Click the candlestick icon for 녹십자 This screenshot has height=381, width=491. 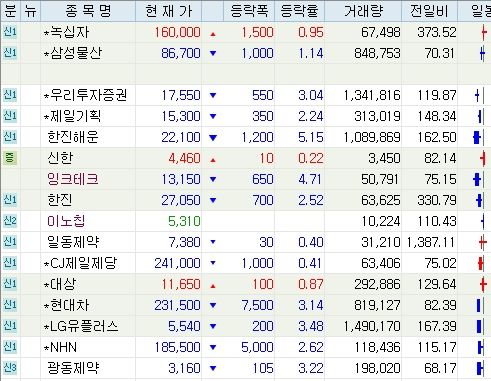point(484,33)
